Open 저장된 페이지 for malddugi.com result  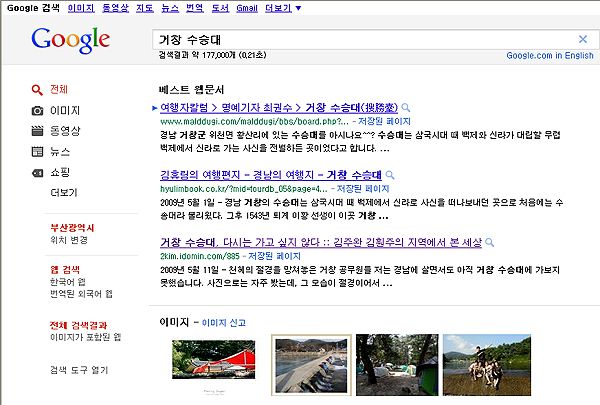tap(384, 121)
